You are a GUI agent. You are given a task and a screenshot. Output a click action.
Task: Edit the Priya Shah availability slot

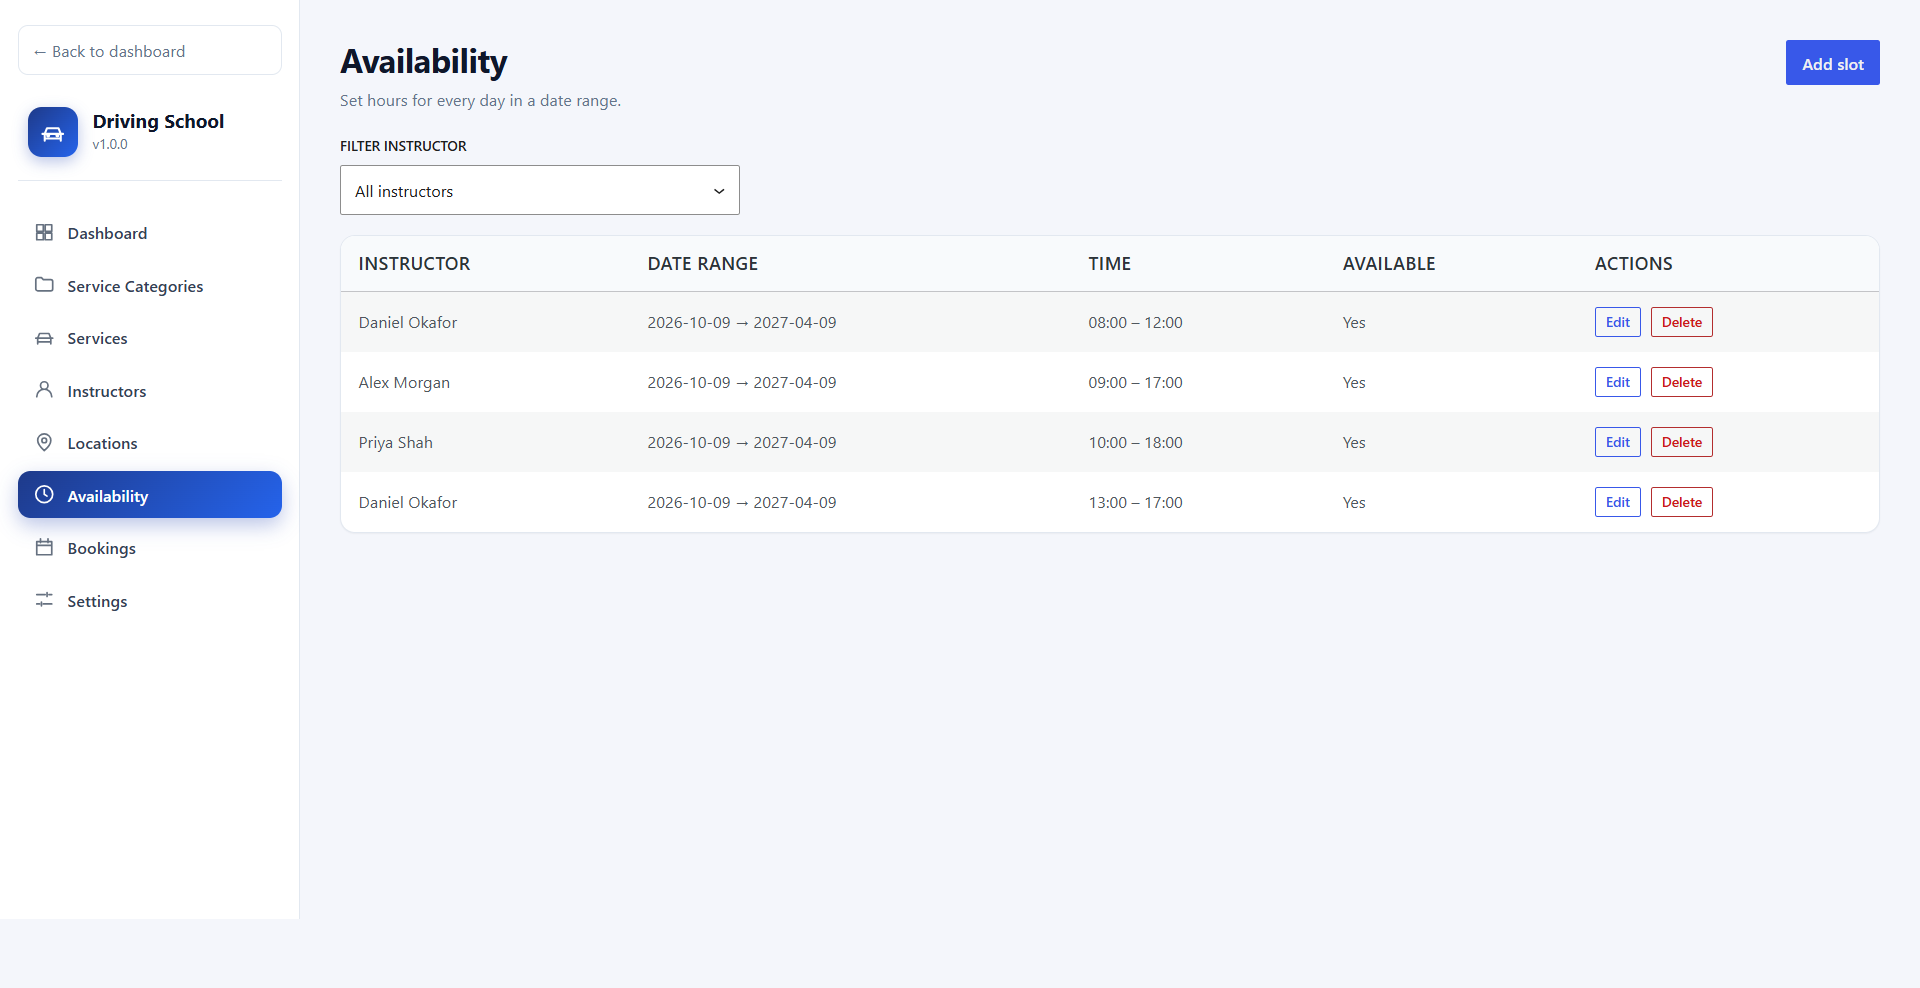[x=1618, y=442]
